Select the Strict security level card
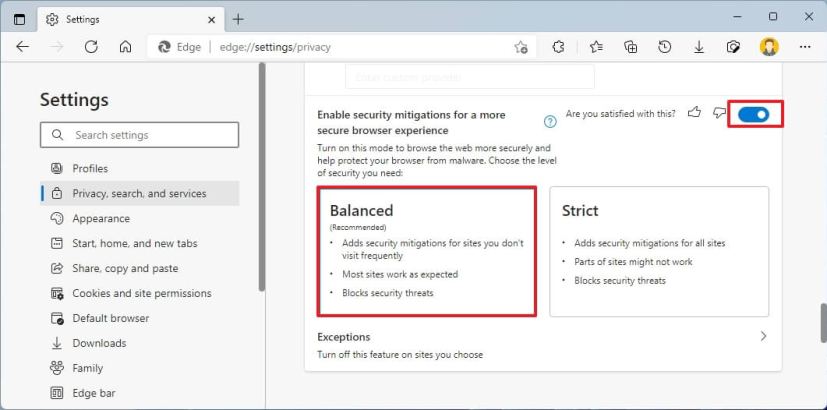The height and width of the screenshot is (410, 827). (x=659, y=251)
